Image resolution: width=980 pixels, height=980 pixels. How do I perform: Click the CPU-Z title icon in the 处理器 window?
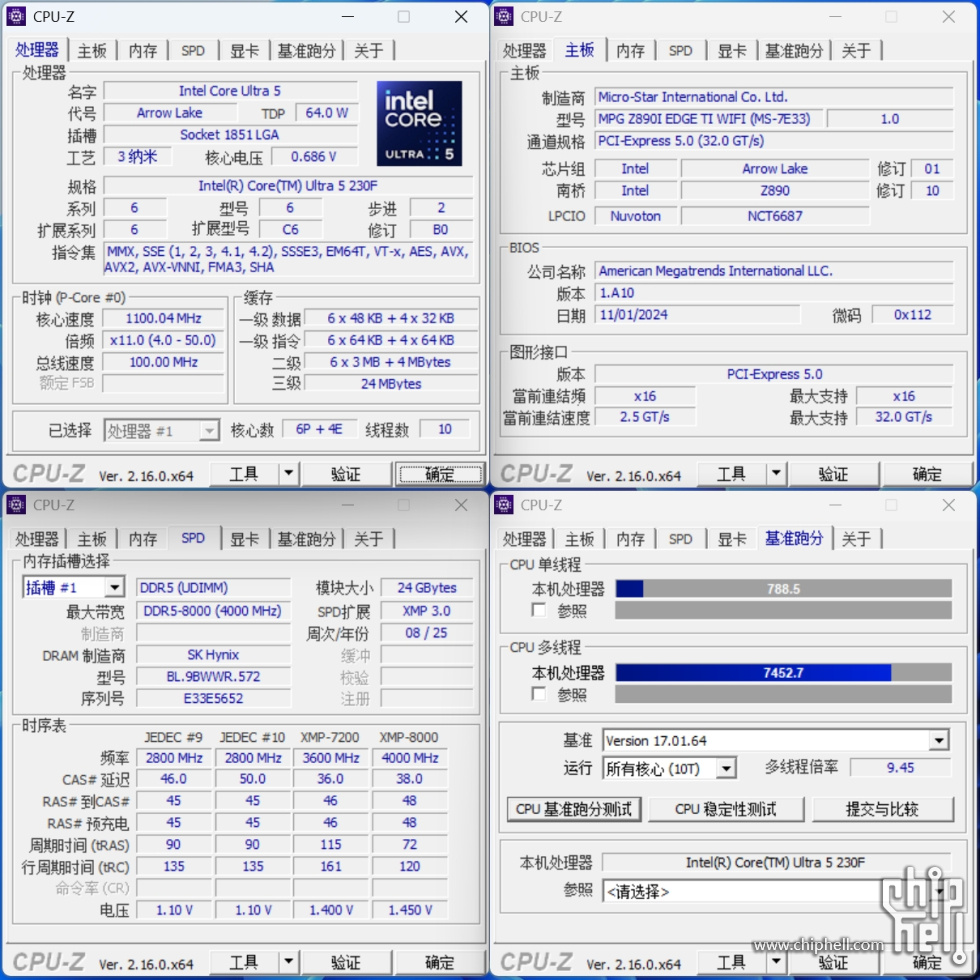pyautogui.click(x=16, y=16)
